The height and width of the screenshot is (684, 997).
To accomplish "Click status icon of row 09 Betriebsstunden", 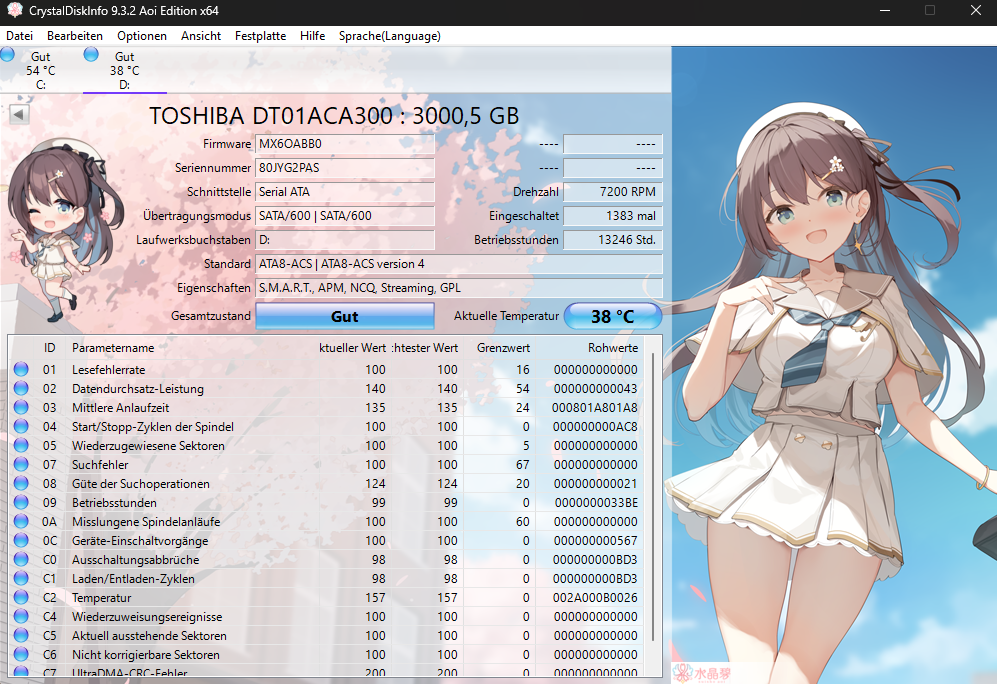I will click(21, 502).
